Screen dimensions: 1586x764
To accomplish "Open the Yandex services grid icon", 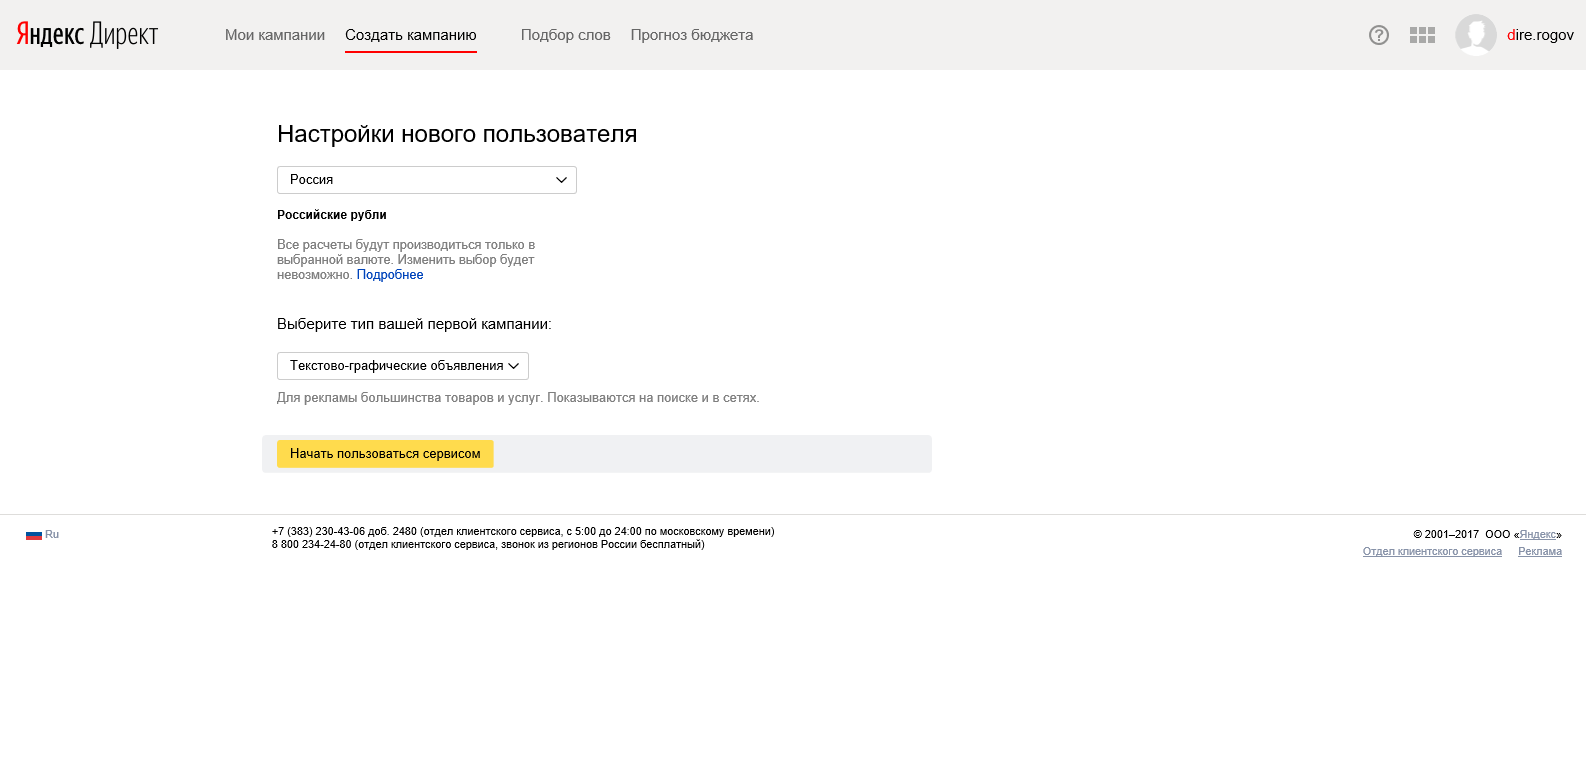I will (x=1422, y=35).
